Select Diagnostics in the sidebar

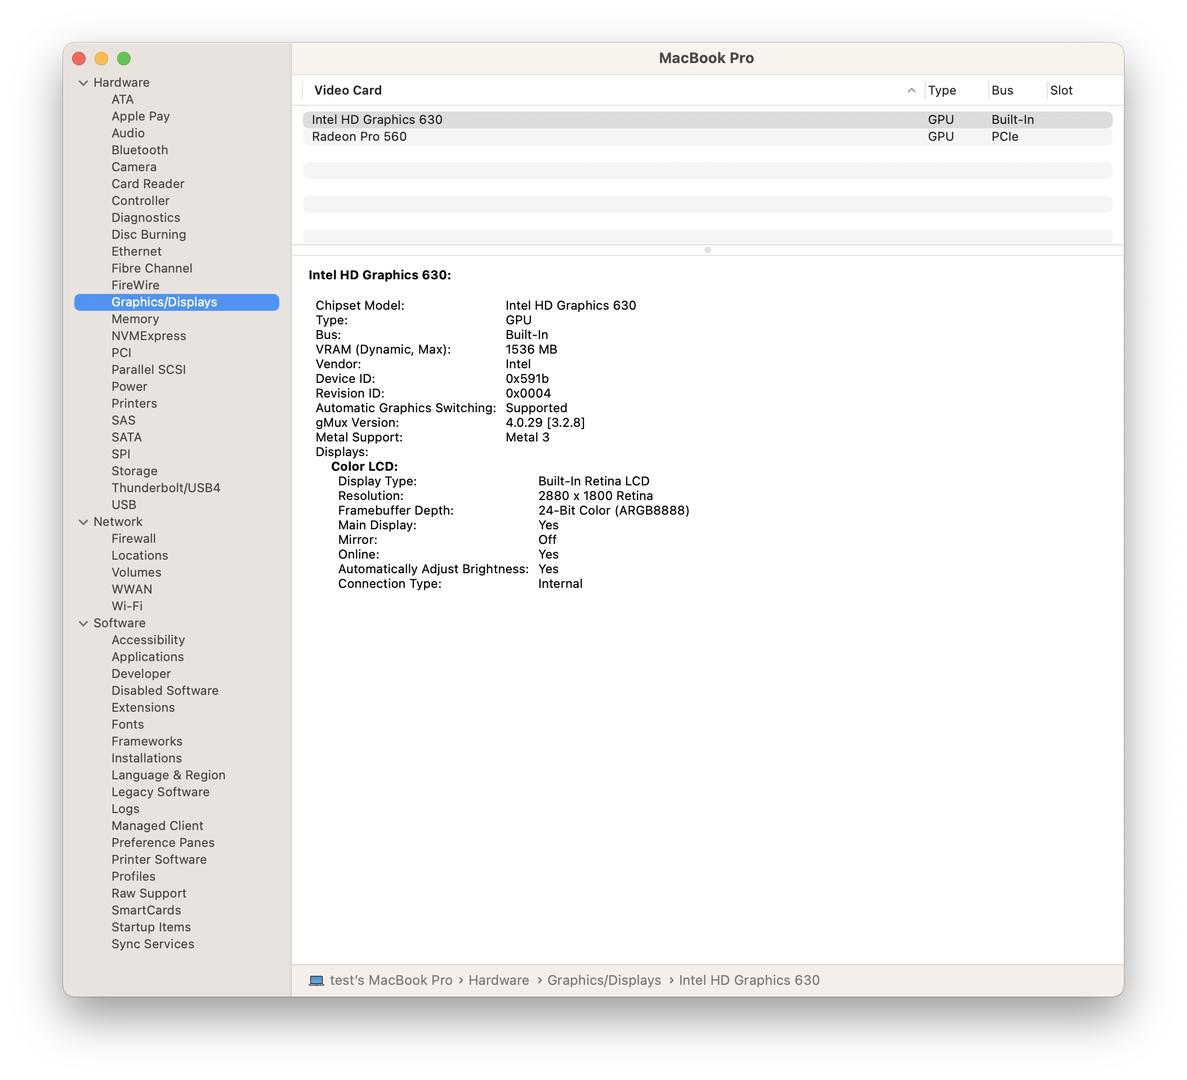coord(145,218)
